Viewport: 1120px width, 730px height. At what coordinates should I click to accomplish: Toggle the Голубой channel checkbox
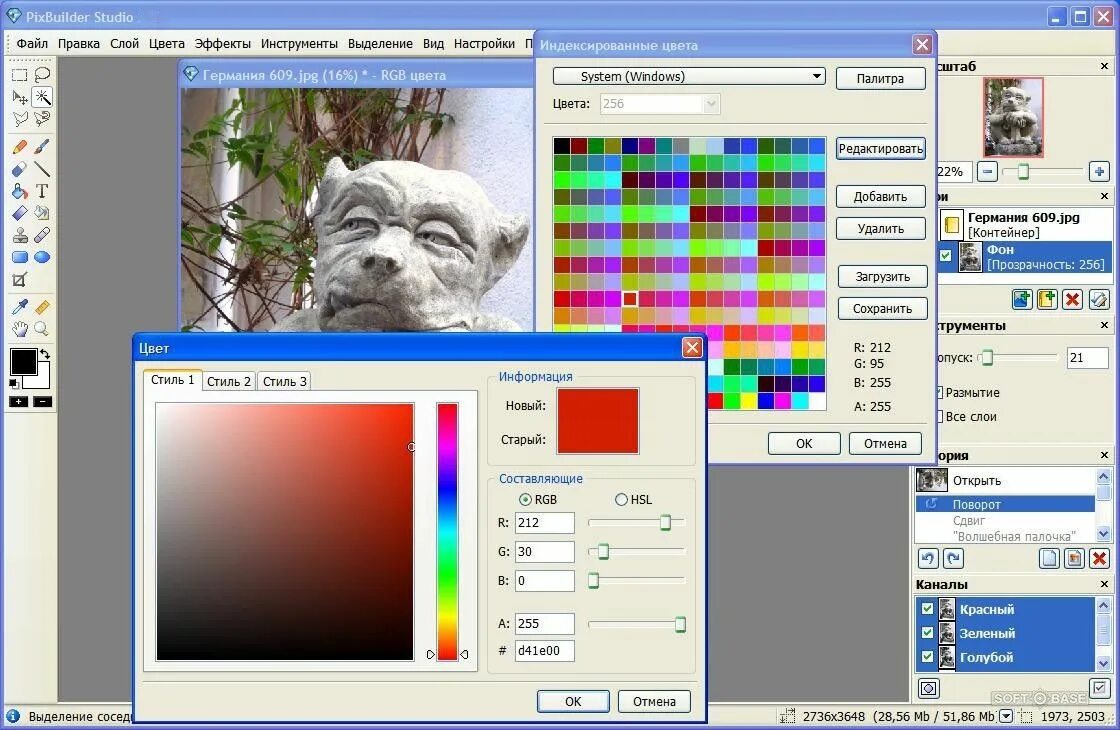point(927,657)
